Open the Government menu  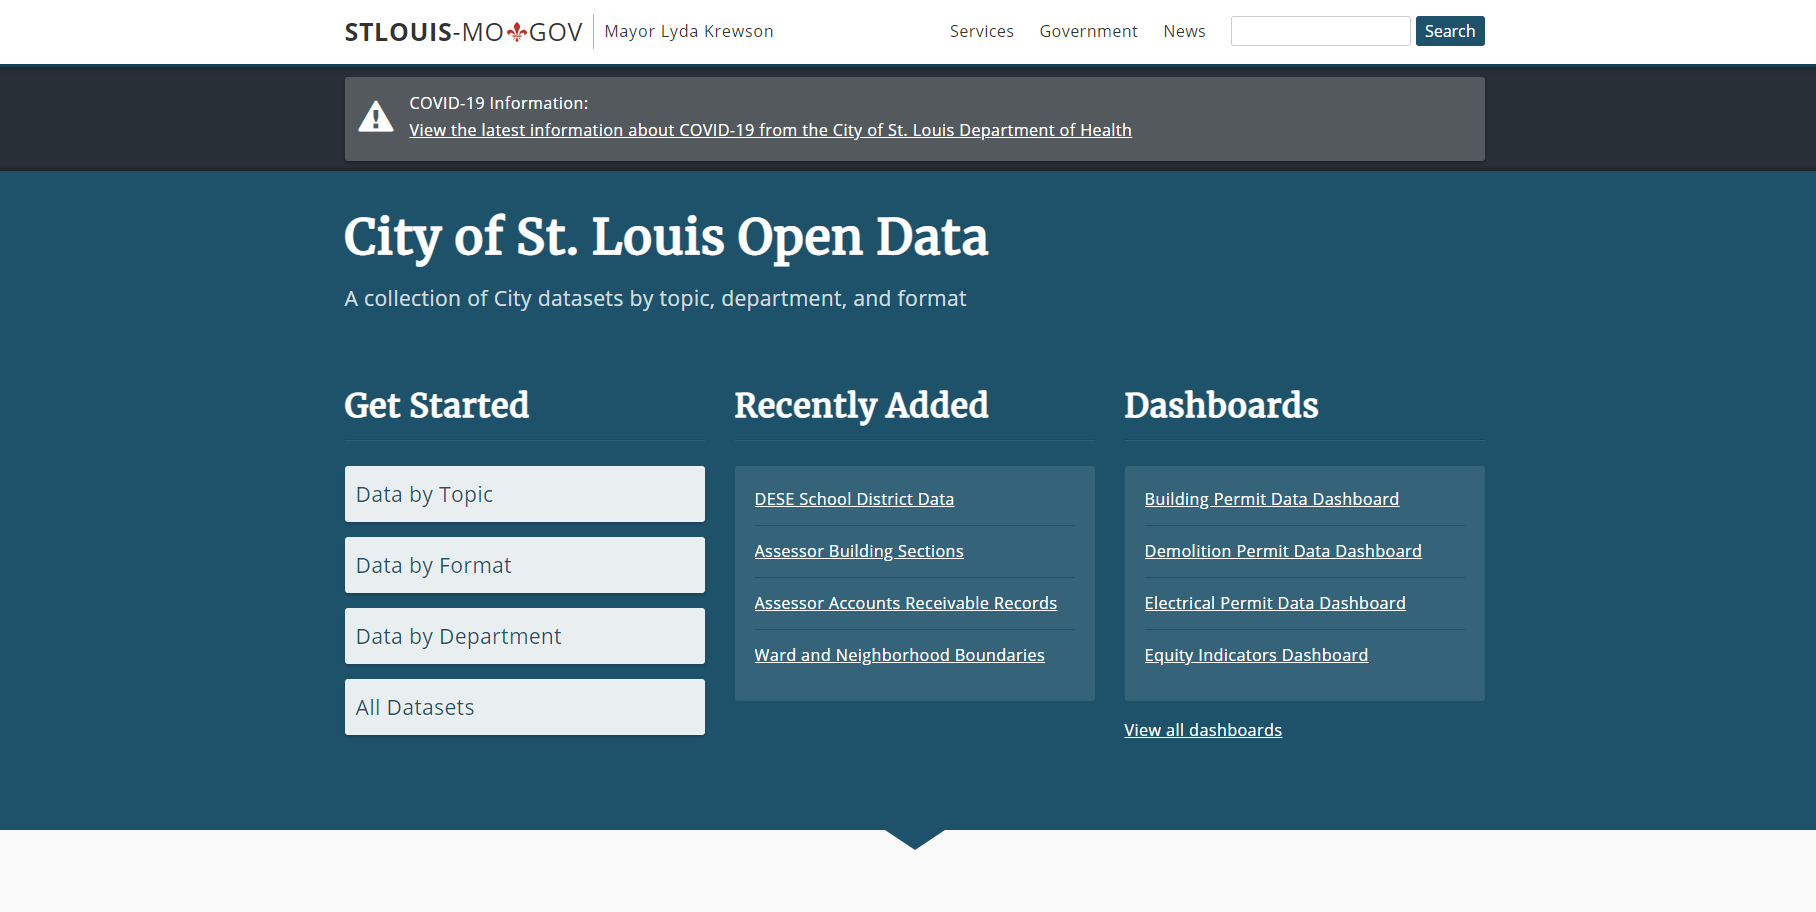[1088, 31]
